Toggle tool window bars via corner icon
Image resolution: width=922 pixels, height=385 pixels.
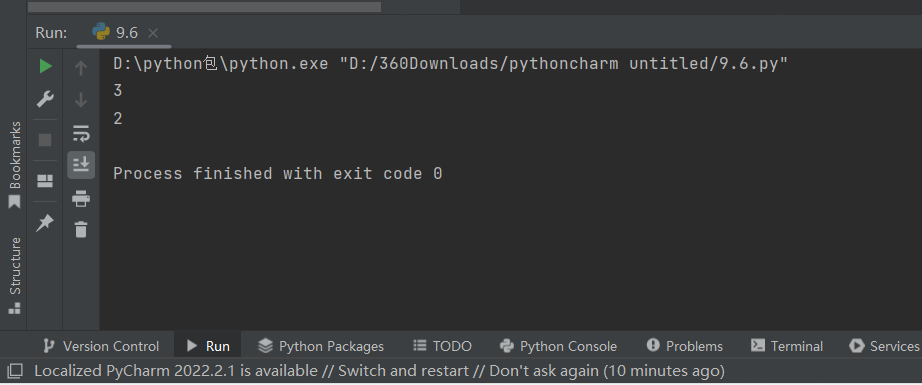point(14,371)
